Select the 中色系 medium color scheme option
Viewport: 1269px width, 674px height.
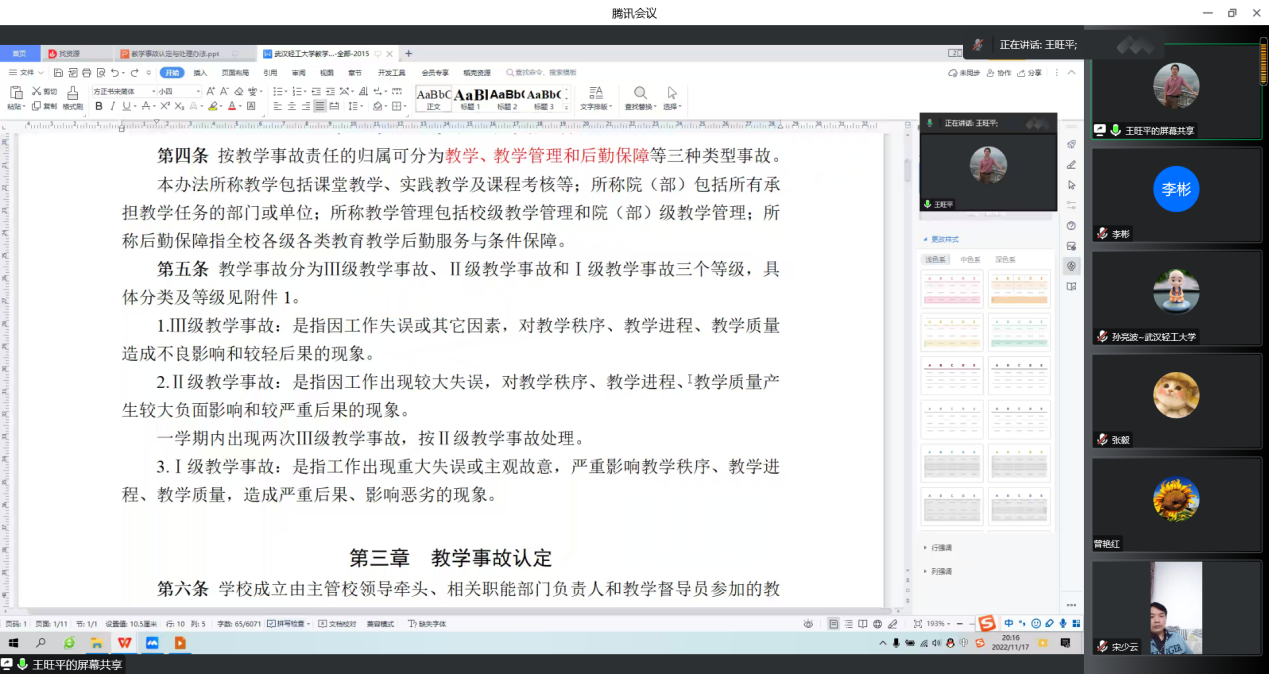pyautogui.click(x=970, y=260)
